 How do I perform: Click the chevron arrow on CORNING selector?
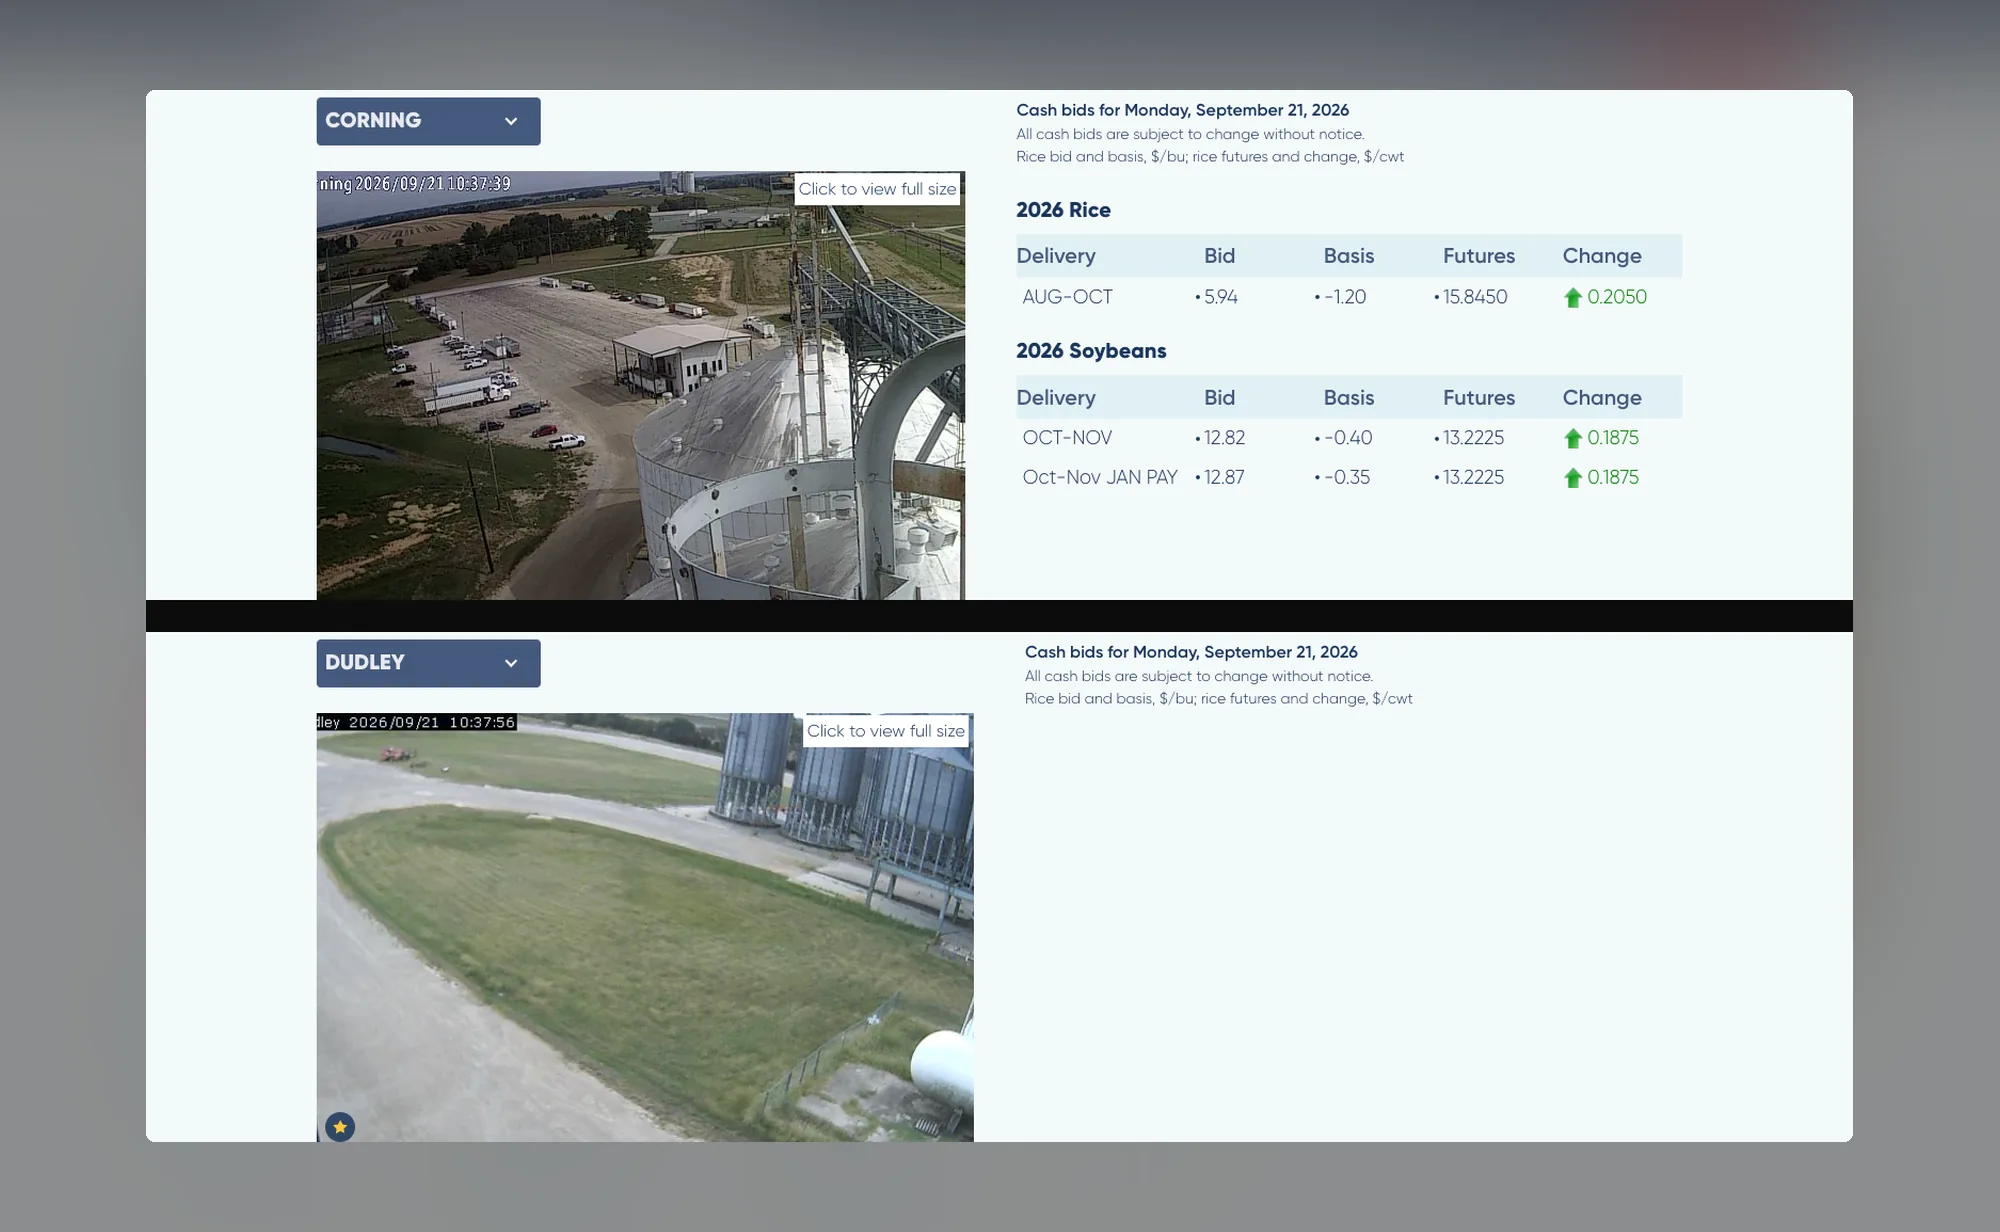pos(511,121)
